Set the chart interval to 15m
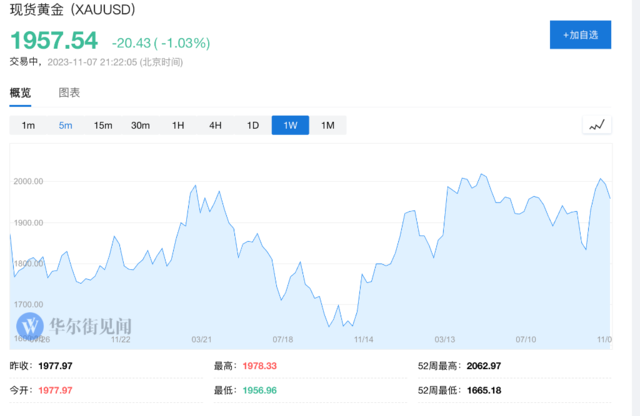The image size is (640, 416). click(x=103, y=125)
